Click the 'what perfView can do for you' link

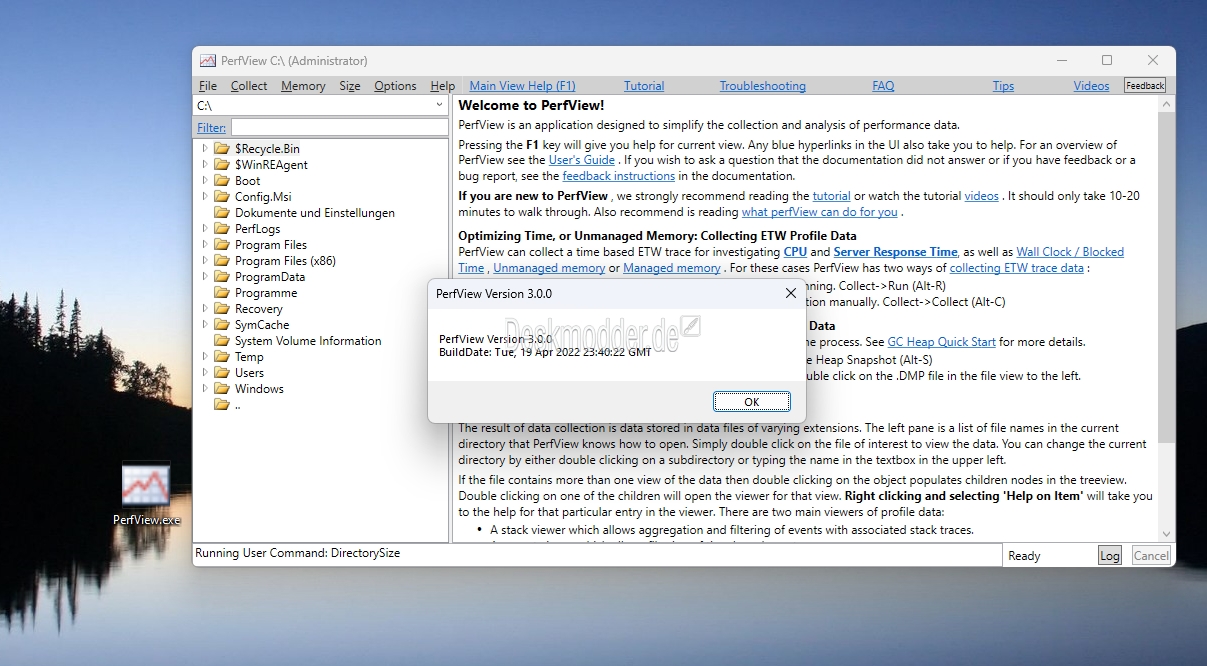[819, 212]
